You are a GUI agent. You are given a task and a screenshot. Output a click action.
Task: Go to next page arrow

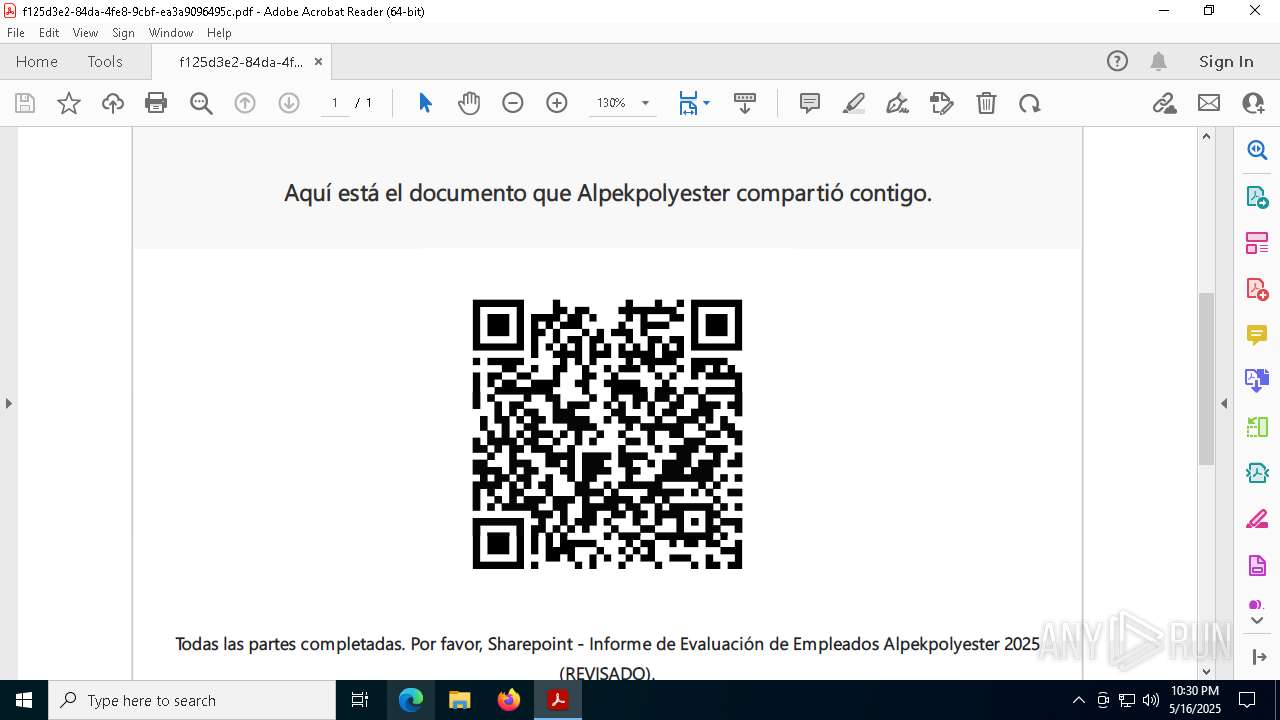tap(289, 103)
